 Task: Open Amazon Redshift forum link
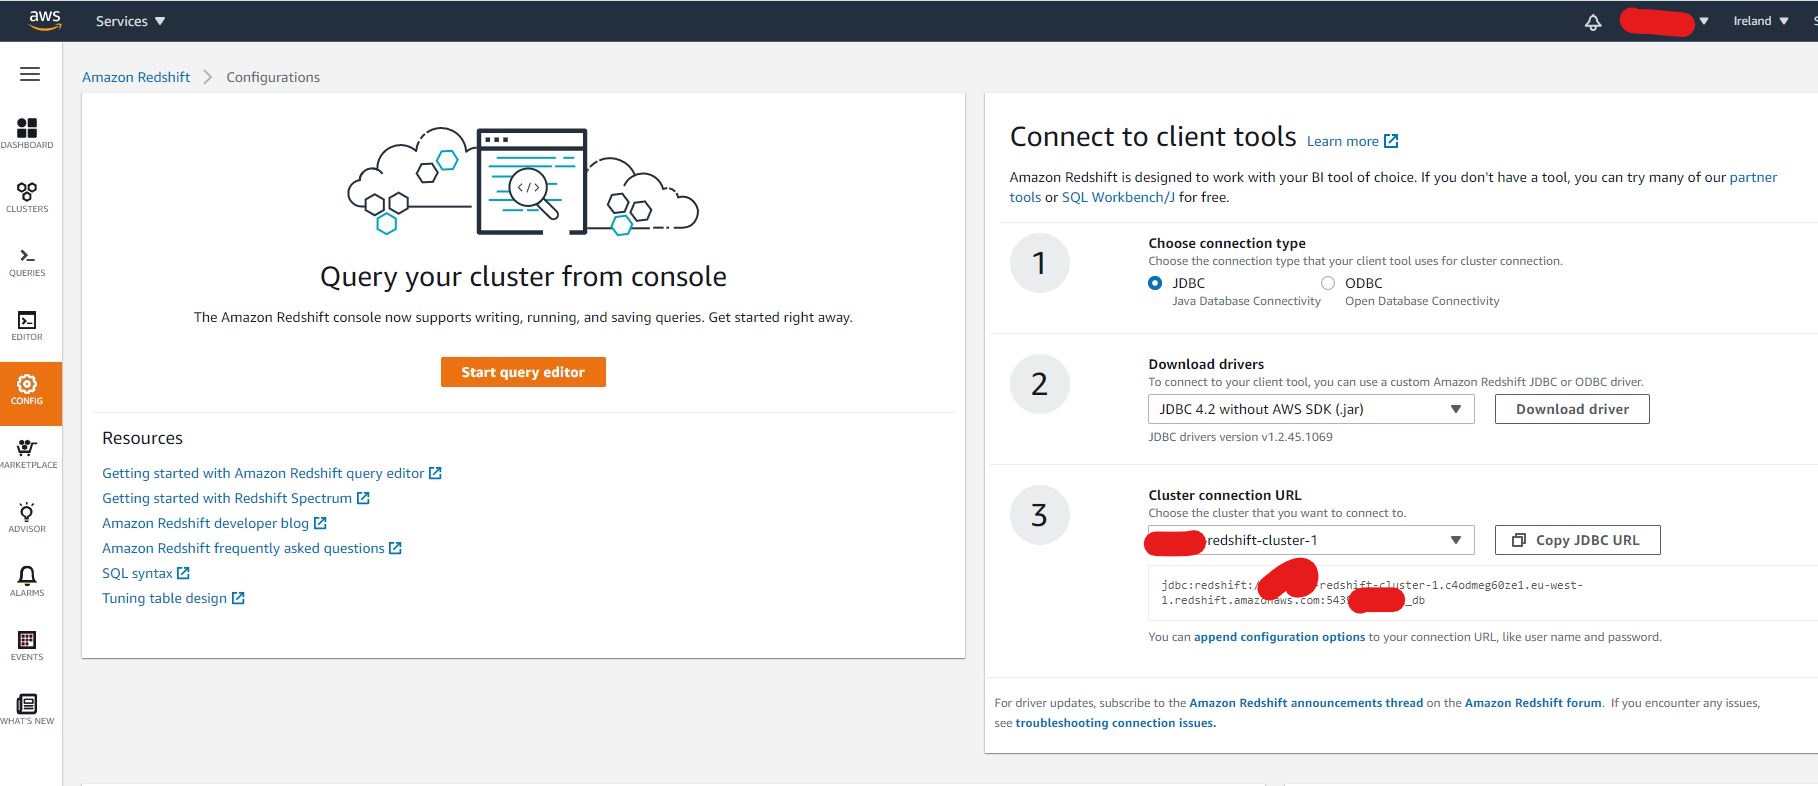(1533, 703)
